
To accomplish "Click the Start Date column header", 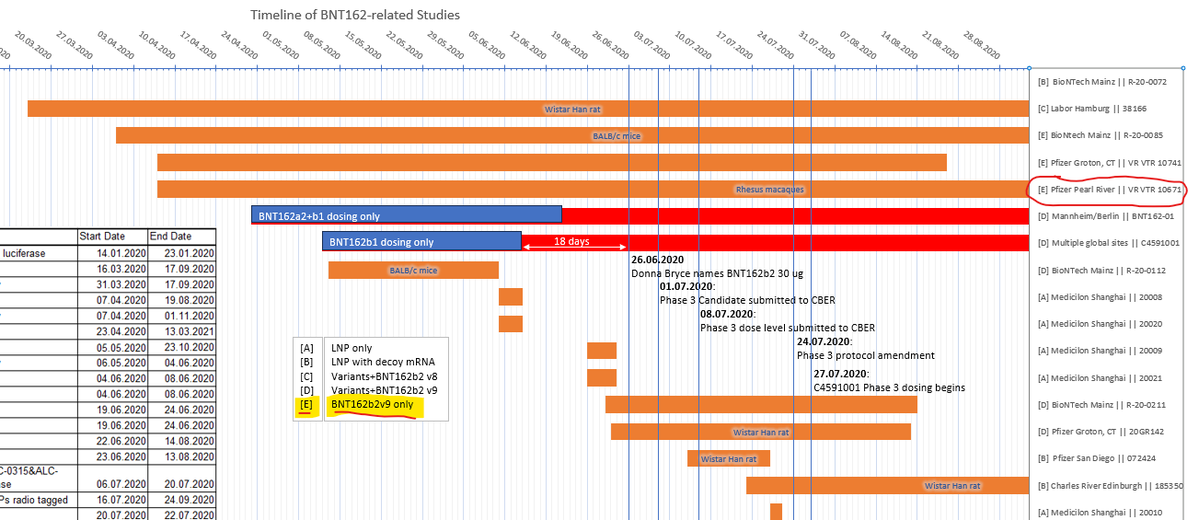I will pyautogui.click(x=111, y=236).
